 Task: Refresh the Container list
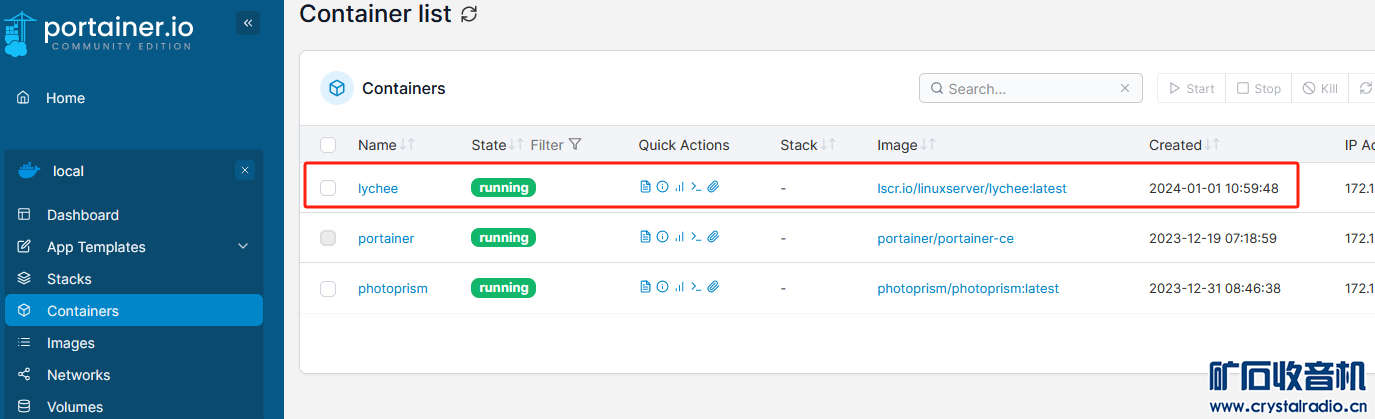coord(469,14)
